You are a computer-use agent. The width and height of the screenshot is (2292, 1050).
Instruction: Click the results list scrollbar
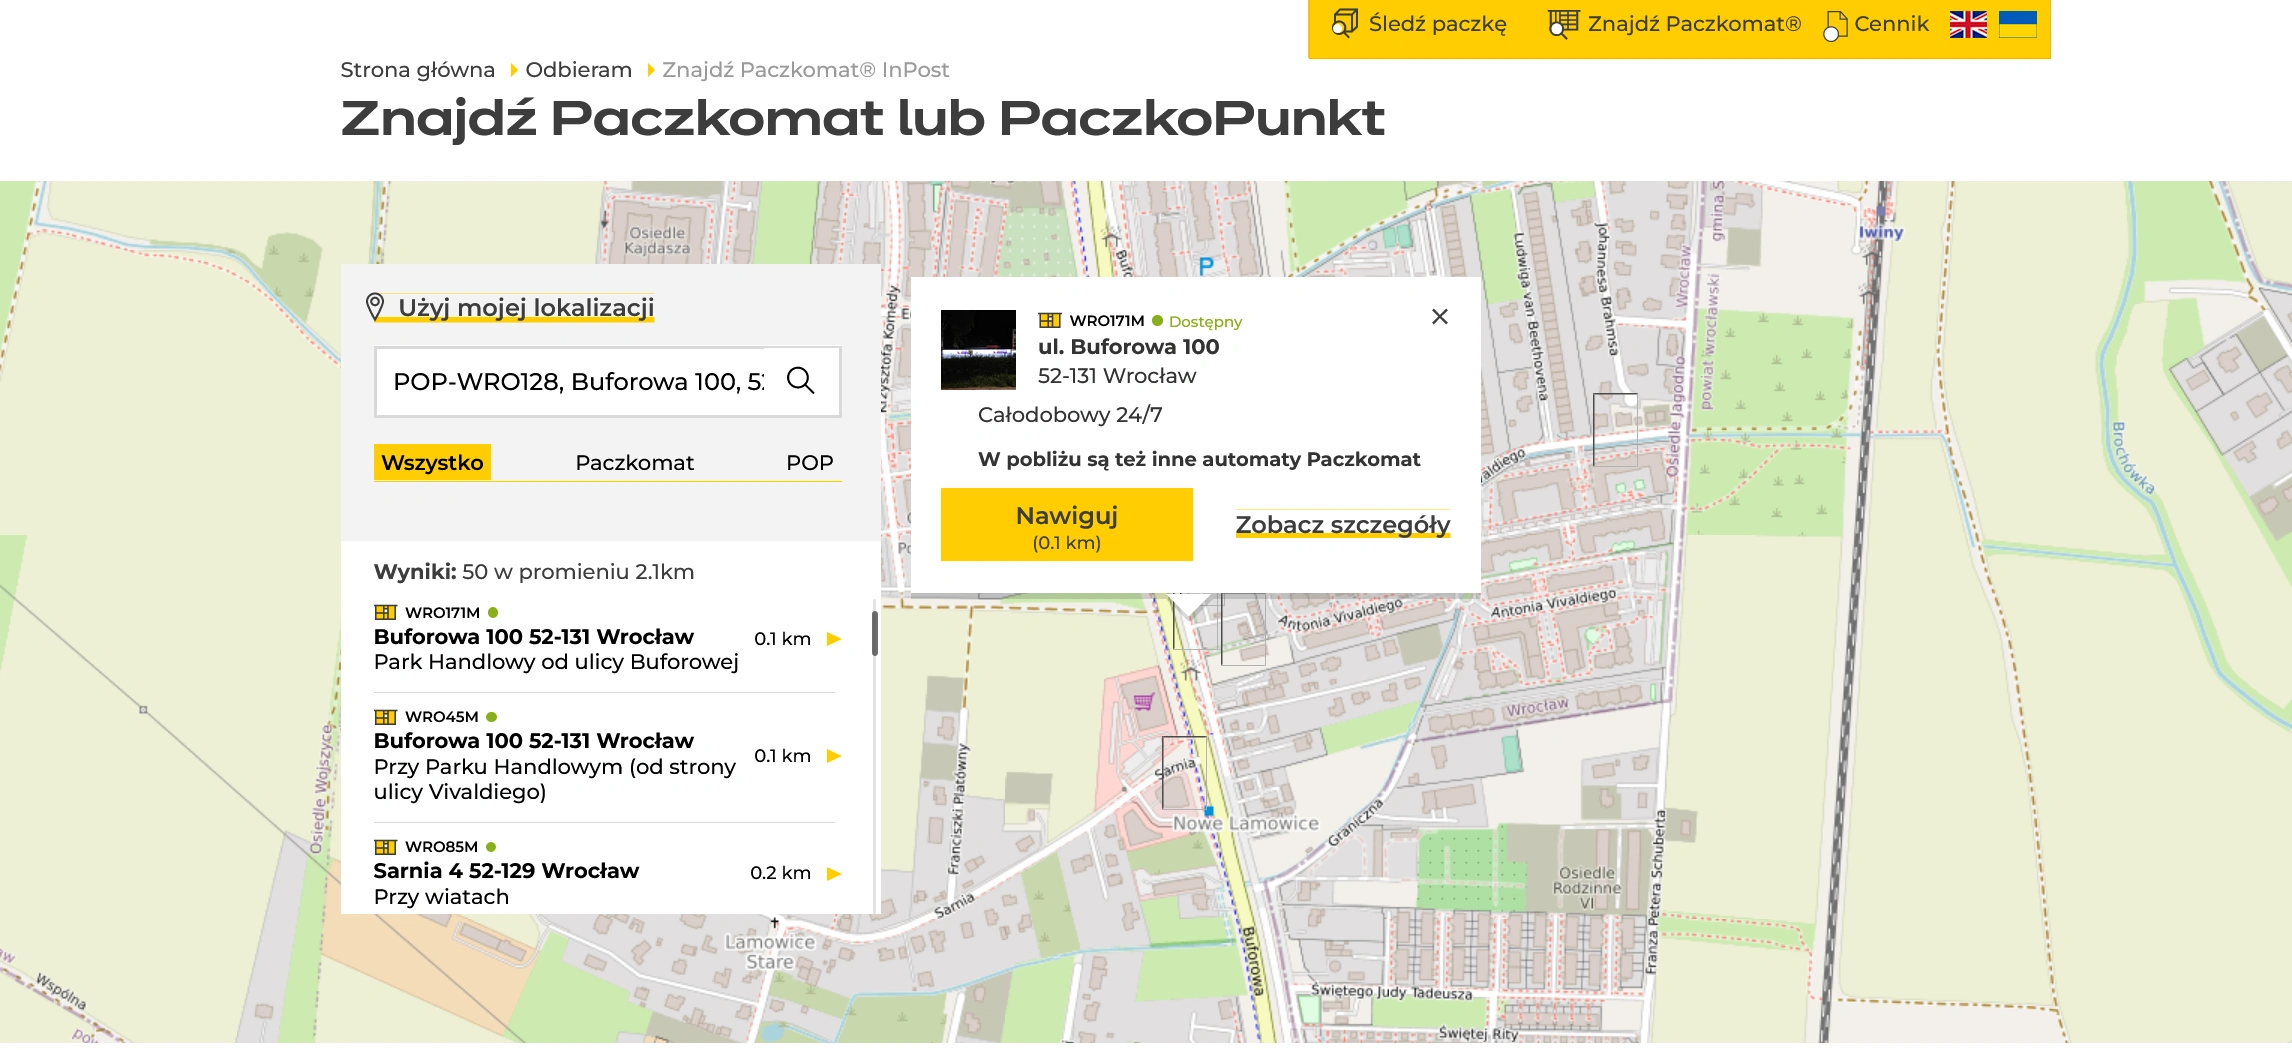click(x=875, y=632)
